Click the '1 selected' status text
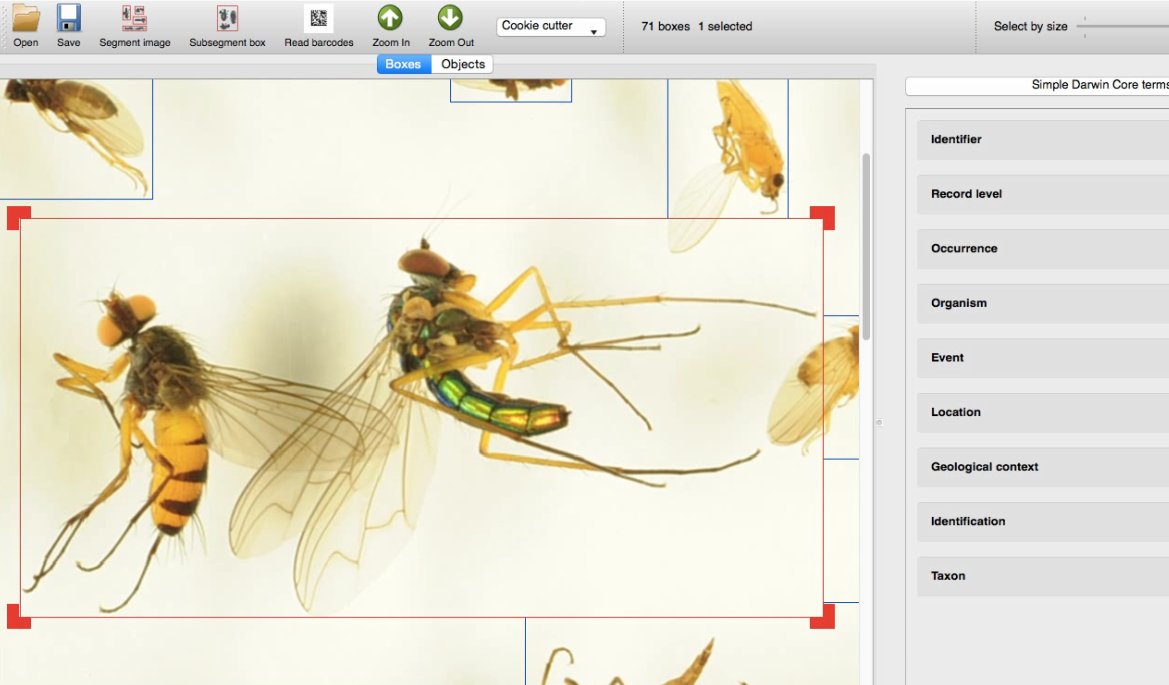1169x685 pixels. pyautogui.click(x=725, y=26)
